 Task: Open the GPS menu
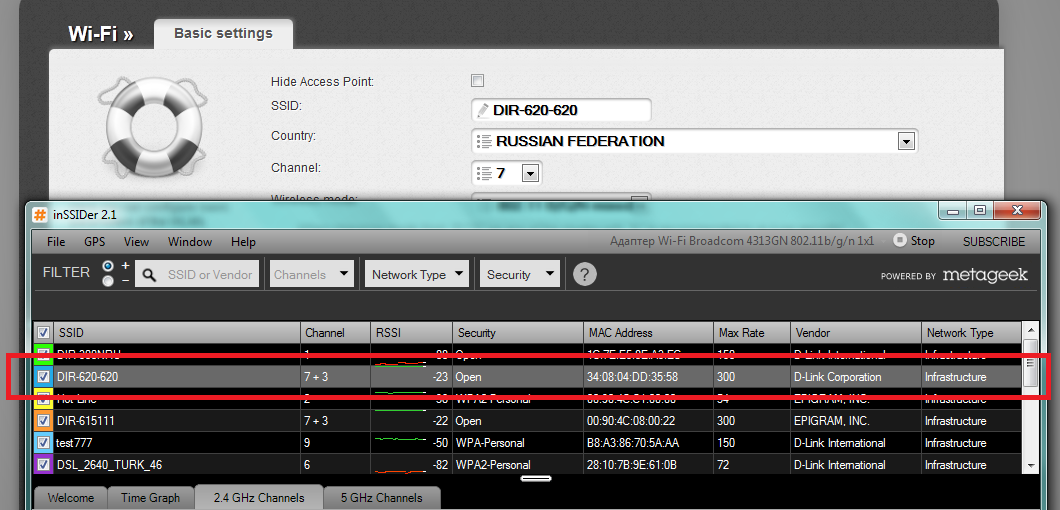(x=95, y=241)
